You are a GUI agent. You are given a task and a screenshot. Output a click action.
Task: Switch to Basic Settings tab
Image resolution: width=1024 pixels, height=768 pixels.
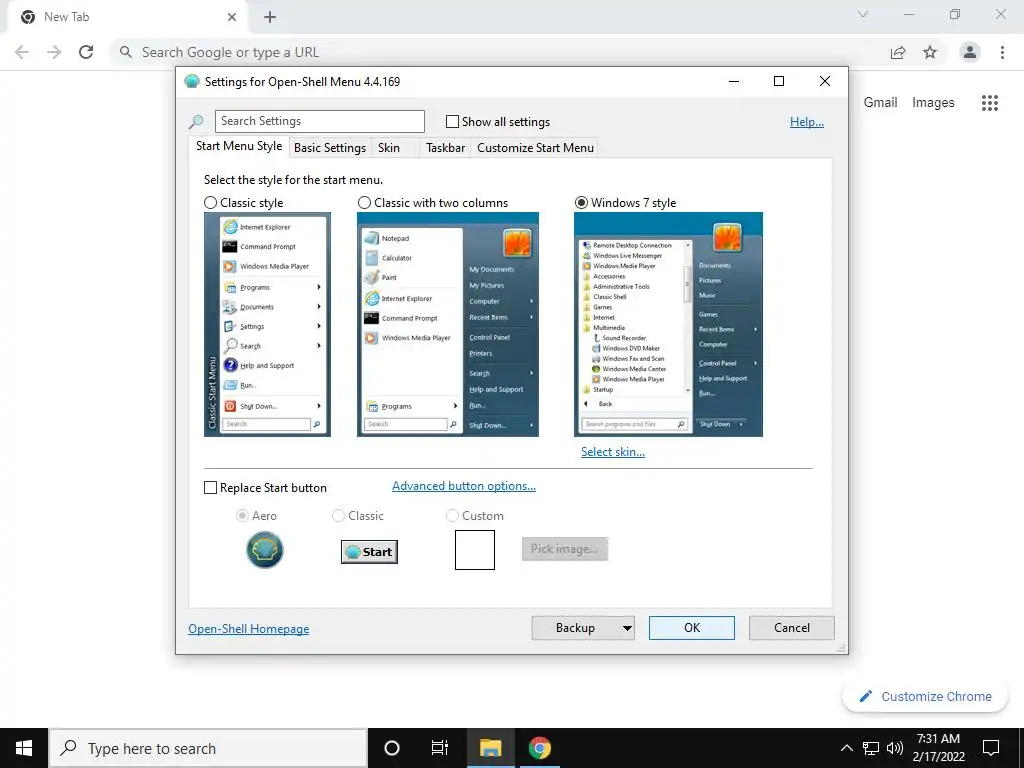[330, 148]
